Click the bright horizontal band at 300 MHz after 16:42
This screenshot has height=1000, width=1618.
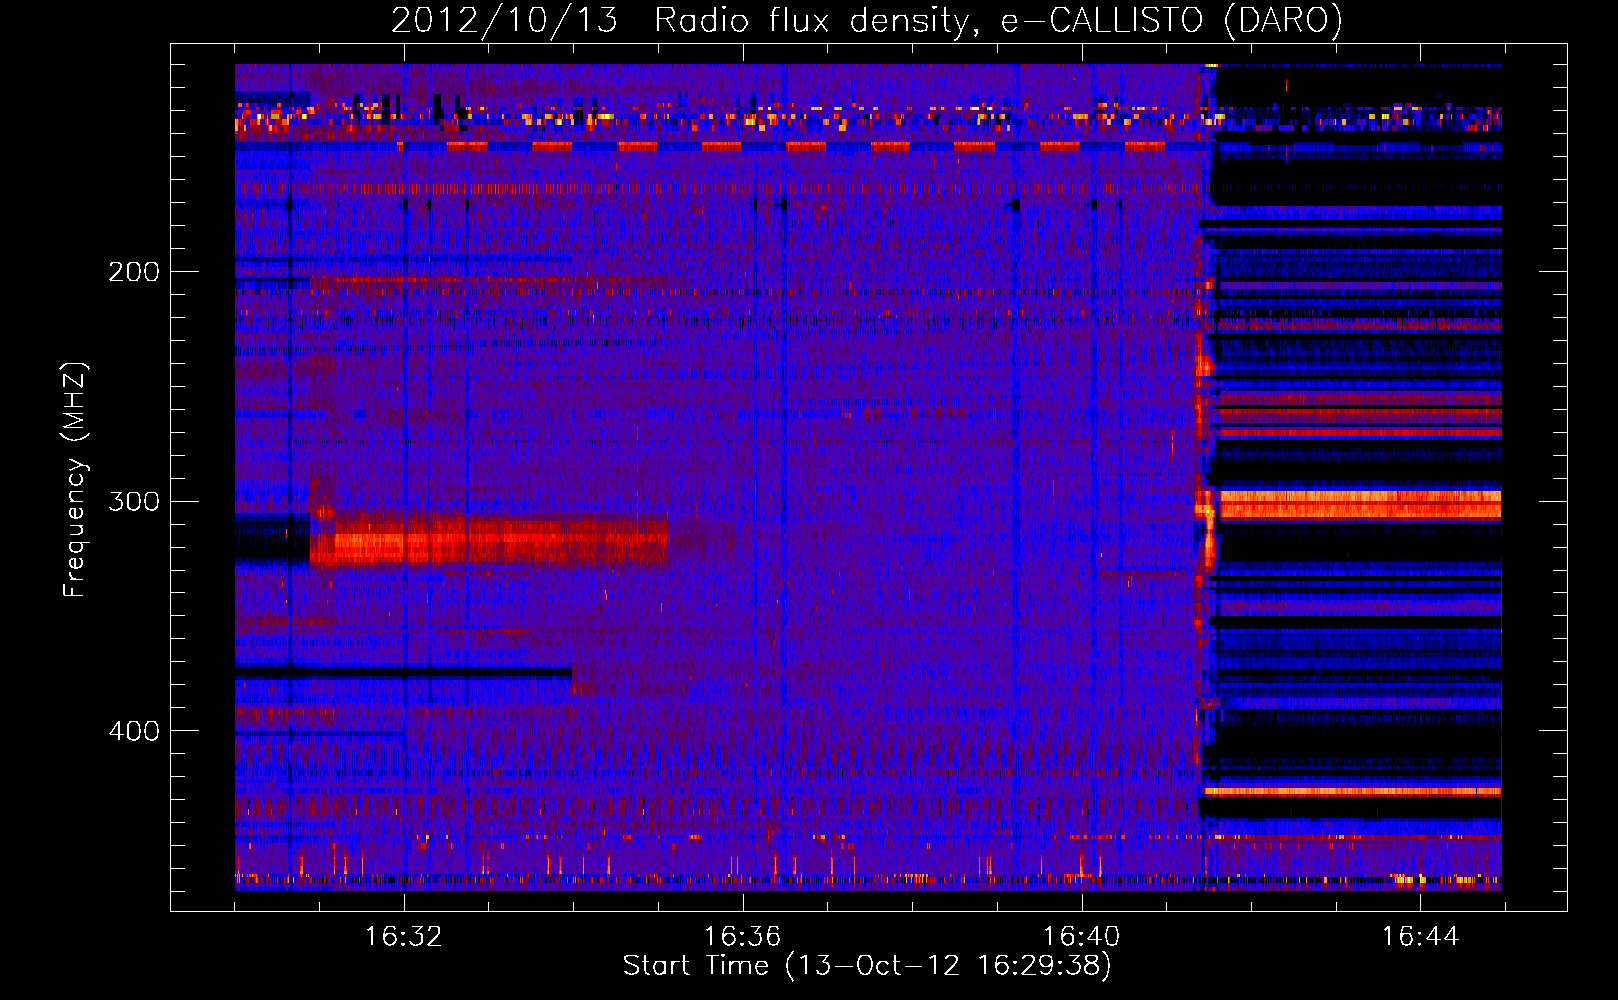1360,504
